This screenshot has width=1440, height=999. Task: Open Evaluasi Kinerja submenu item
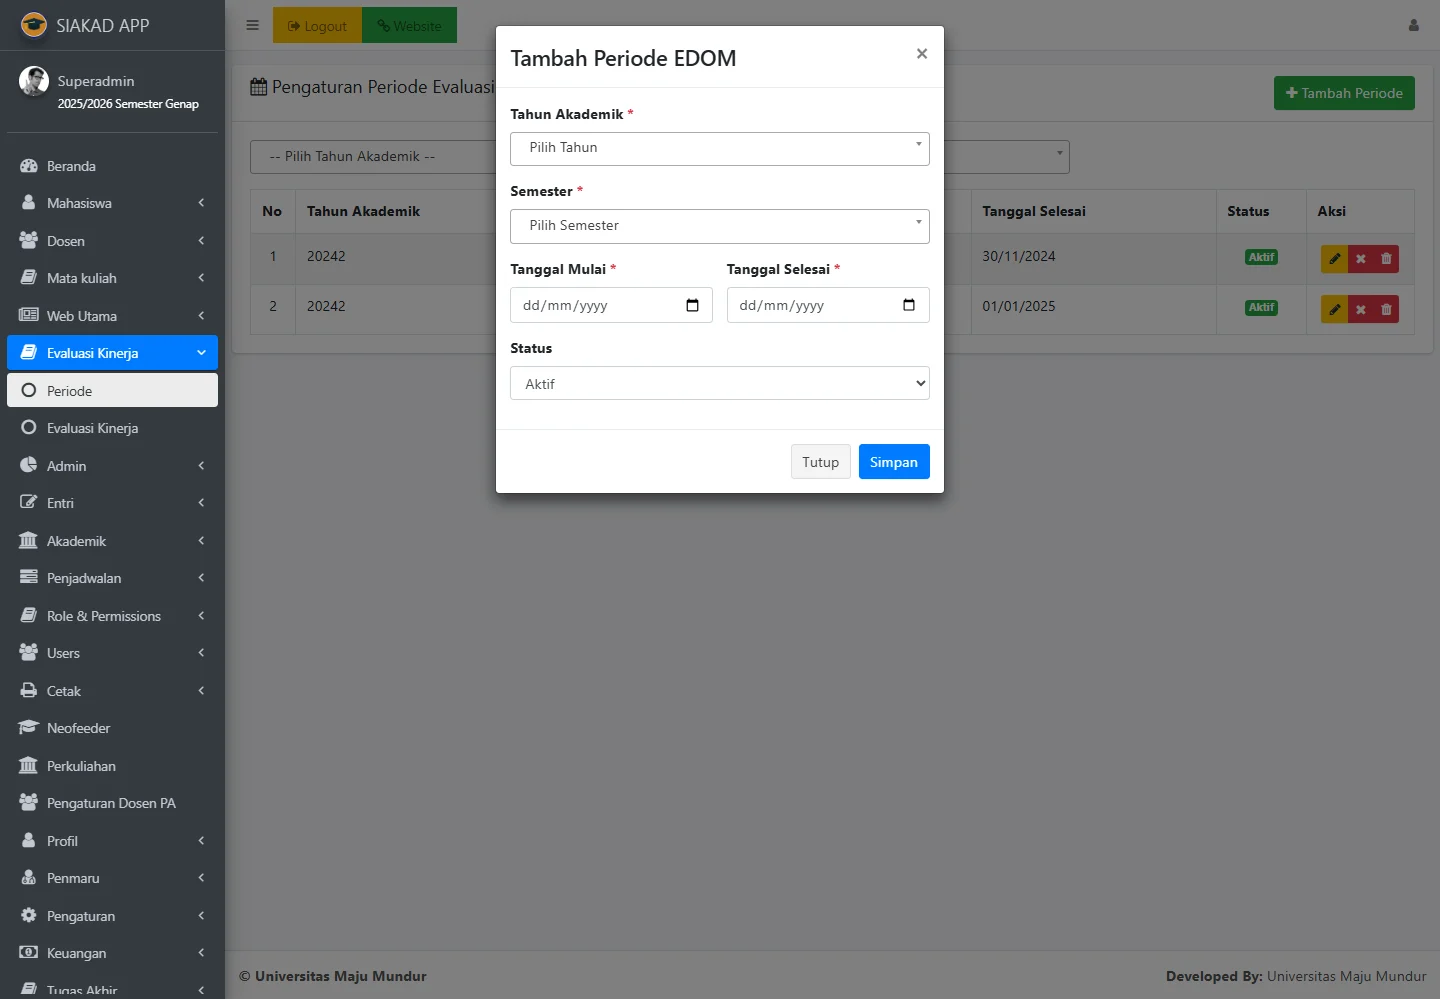point(92,428)
